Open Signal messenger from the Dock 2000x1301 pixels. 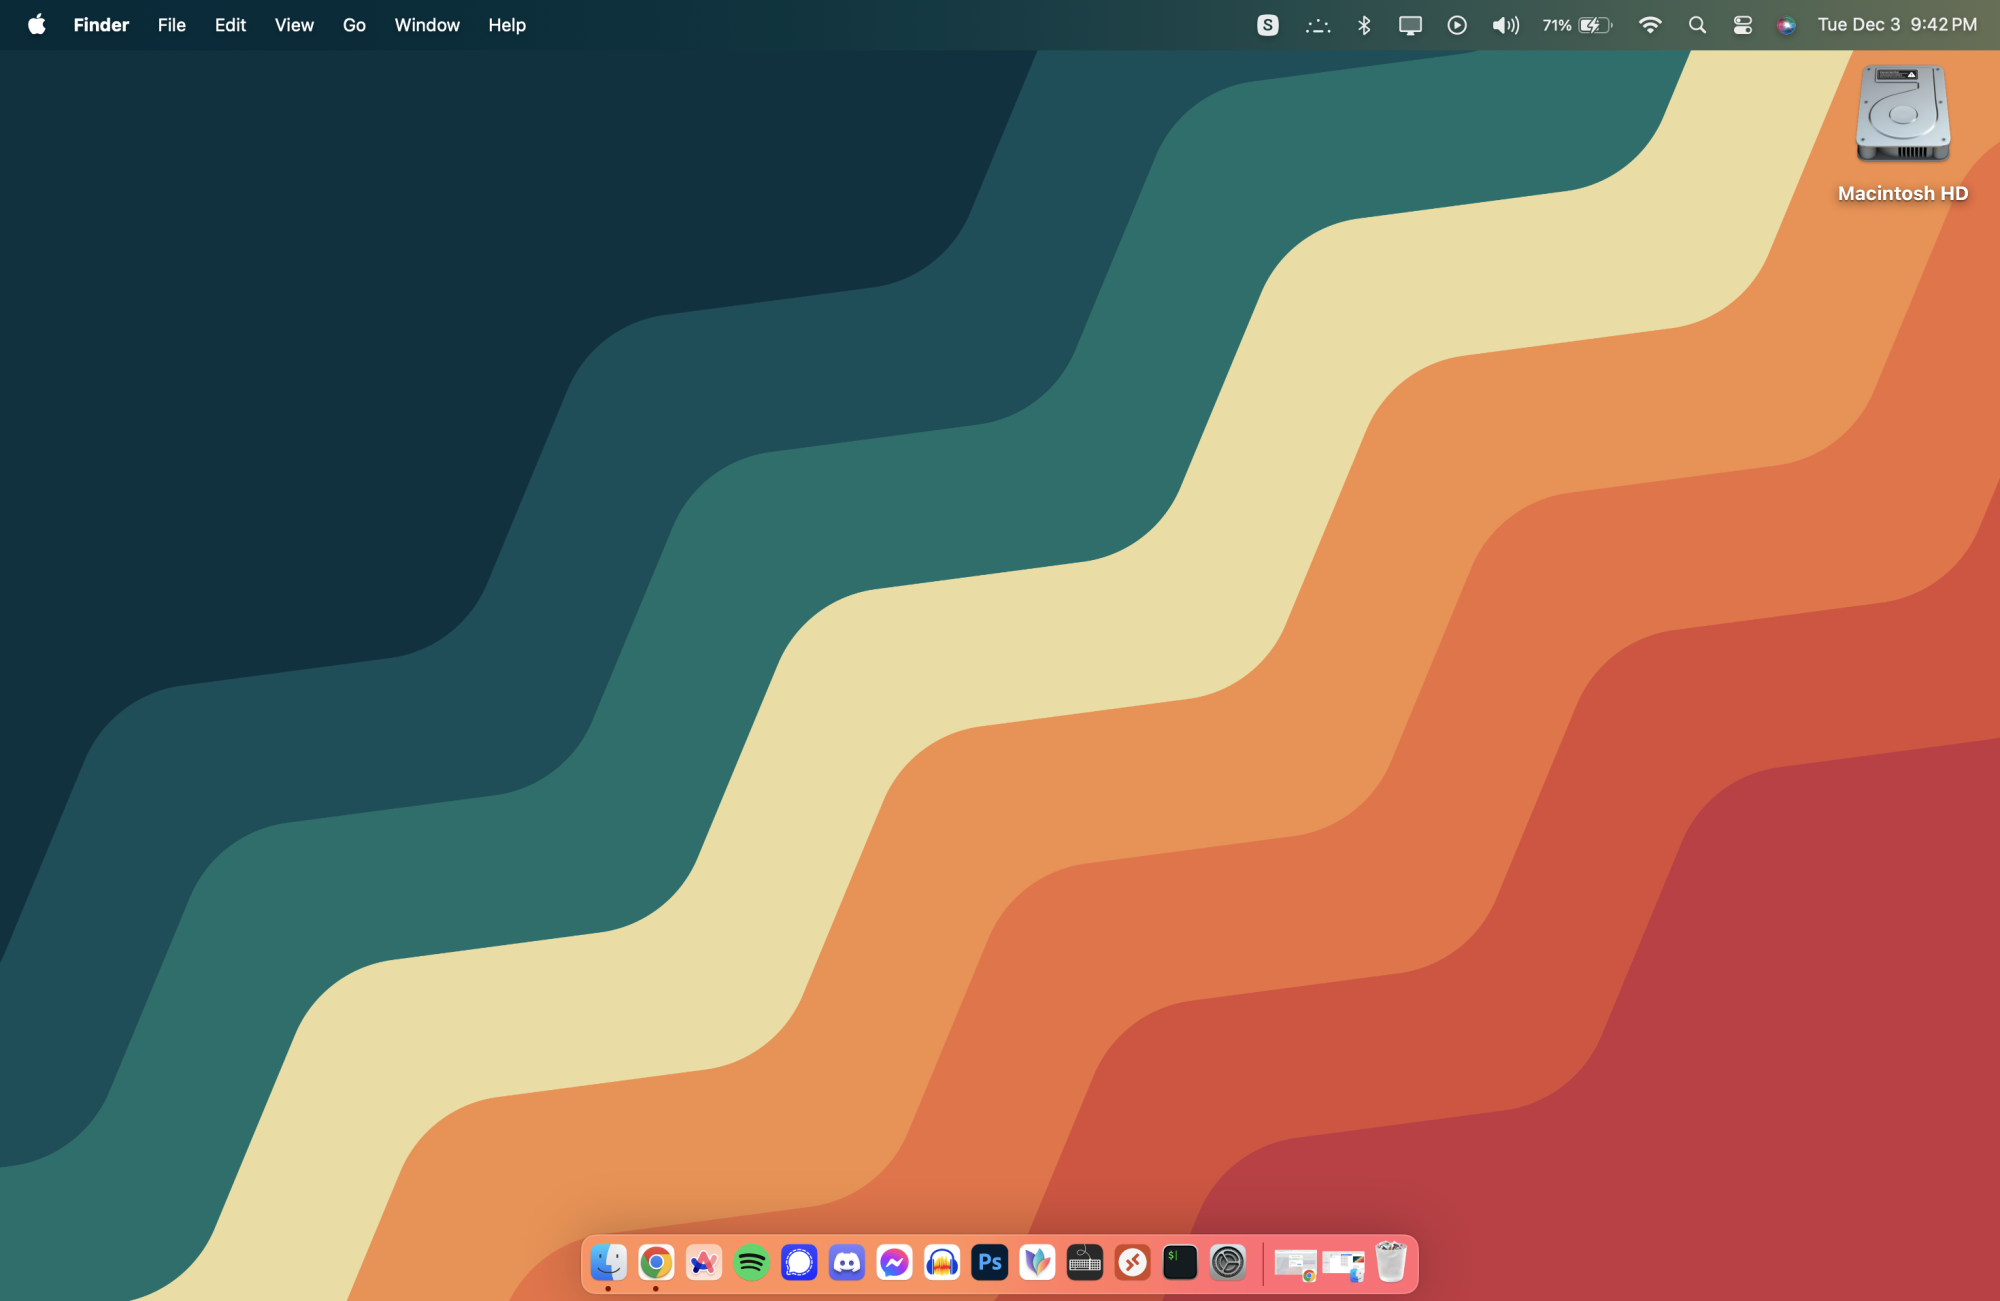[799, 1263]
